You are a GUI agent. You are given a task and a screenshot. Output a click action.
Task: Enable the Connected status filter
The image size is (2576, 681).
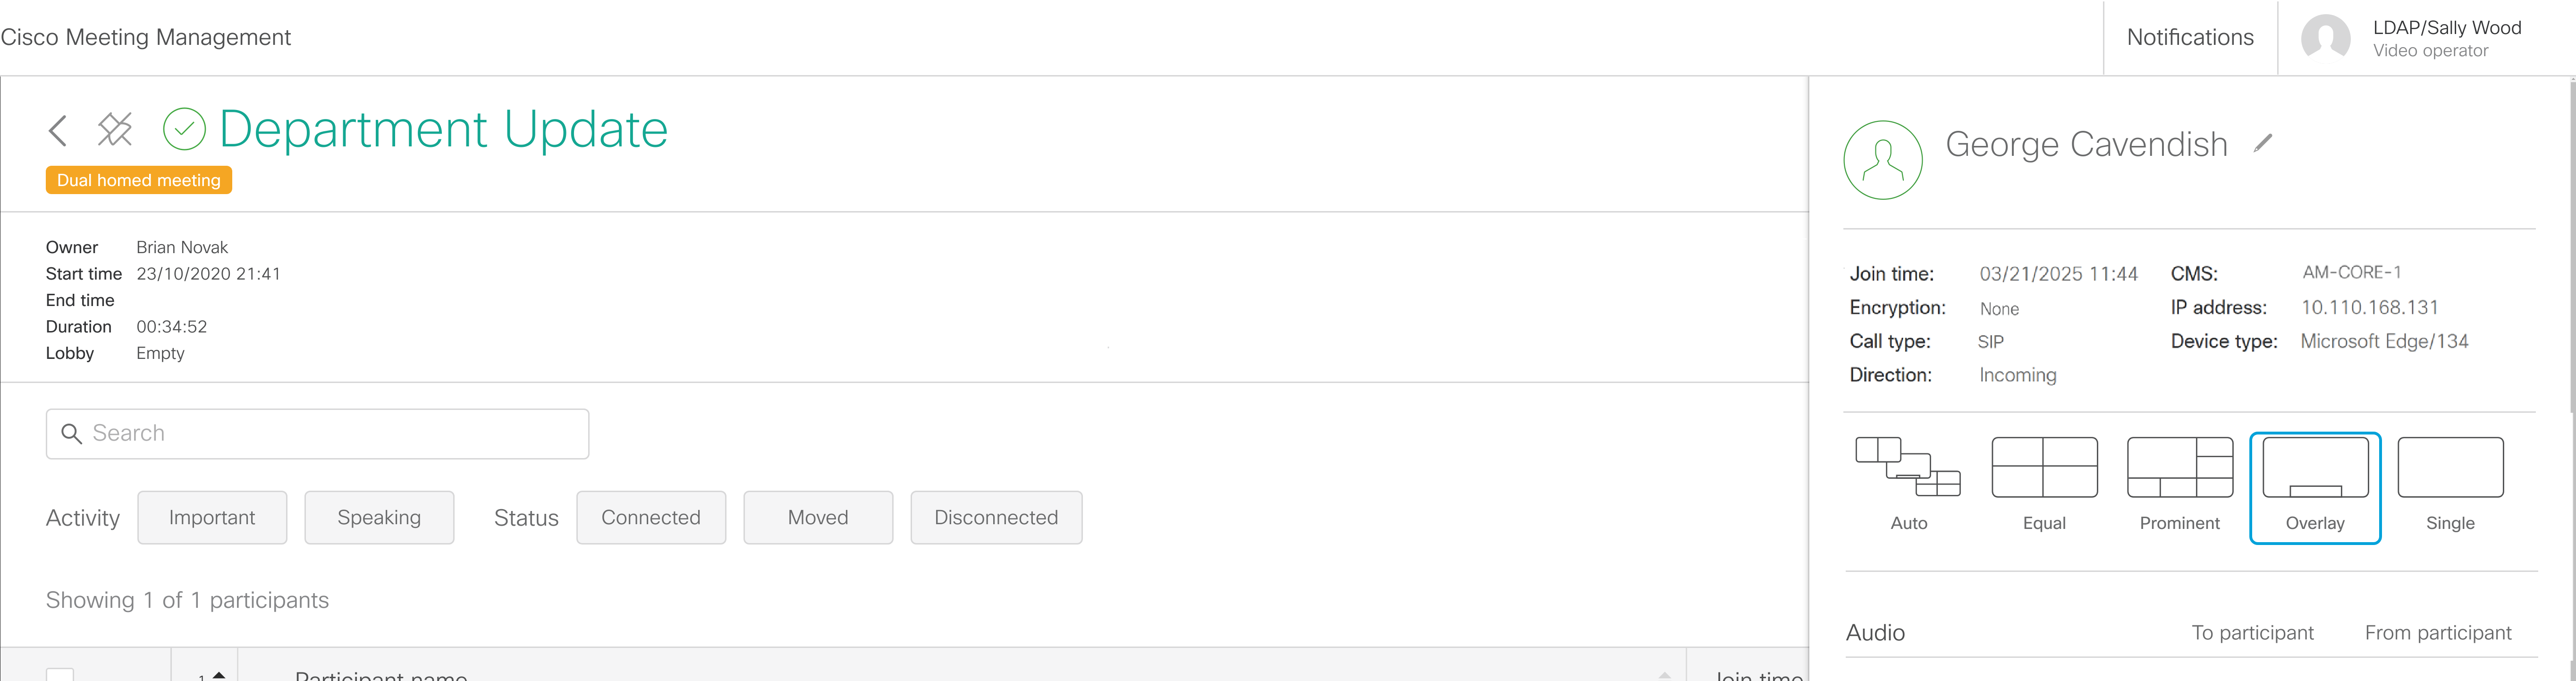pyautogui.click(x=651, y=517)
